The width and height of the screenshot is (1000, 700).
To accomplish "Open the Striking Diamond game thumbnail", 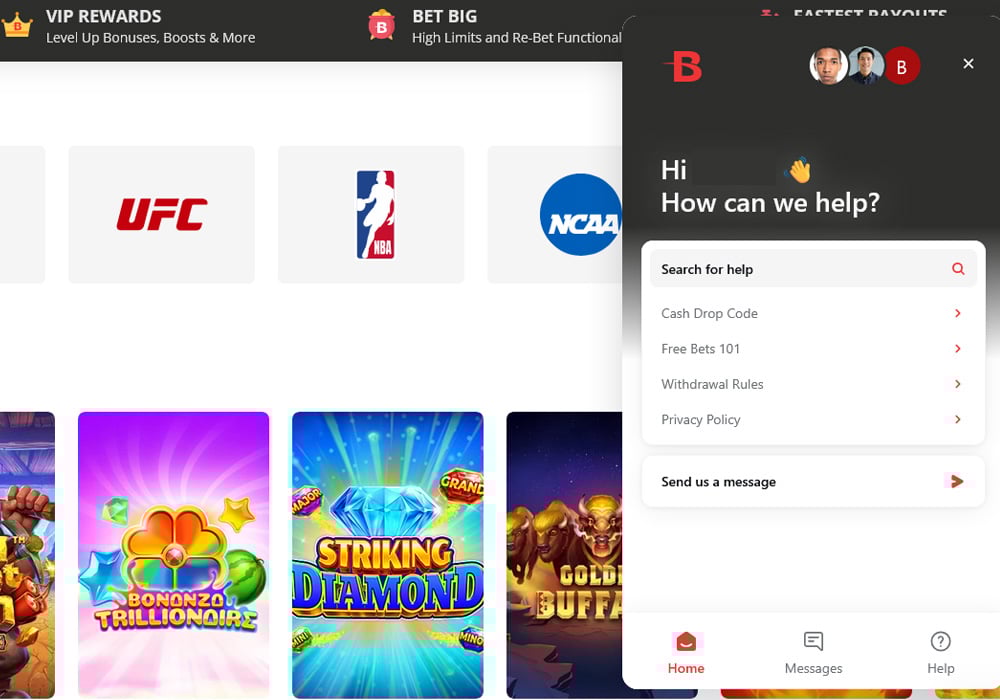I will coord(387,555).
